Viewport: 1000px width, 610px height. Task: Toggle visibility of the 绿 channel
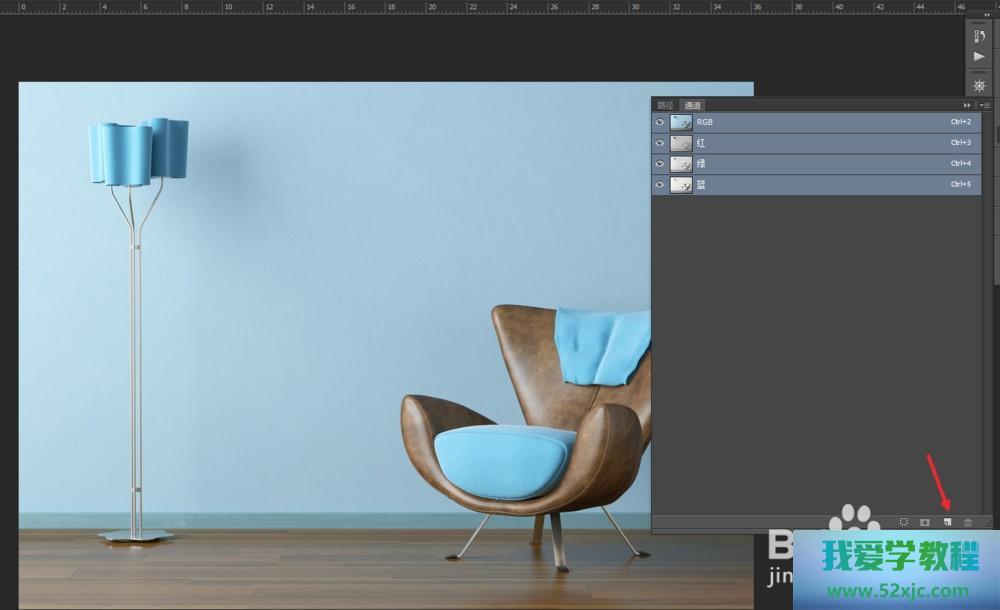(660, 164)
